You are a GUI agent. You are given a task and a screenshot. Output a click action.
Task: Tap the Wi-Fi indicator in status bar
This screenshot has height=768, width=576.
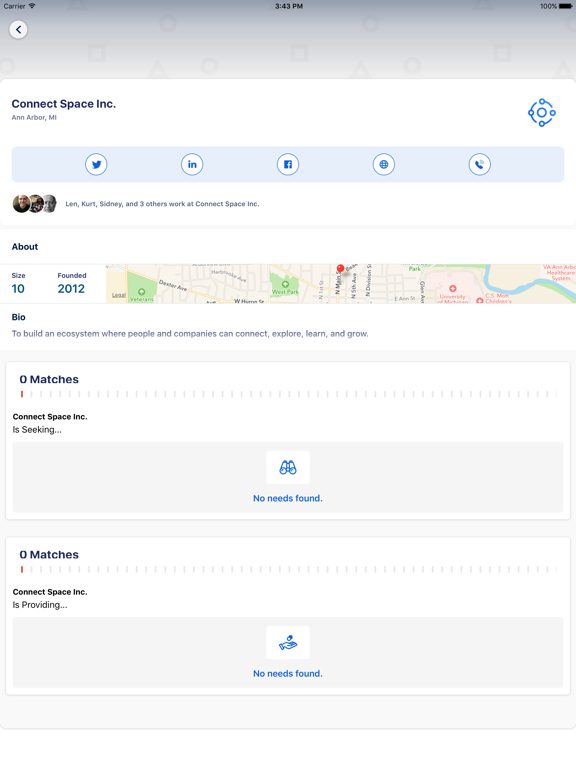click(x=32, y=6)
